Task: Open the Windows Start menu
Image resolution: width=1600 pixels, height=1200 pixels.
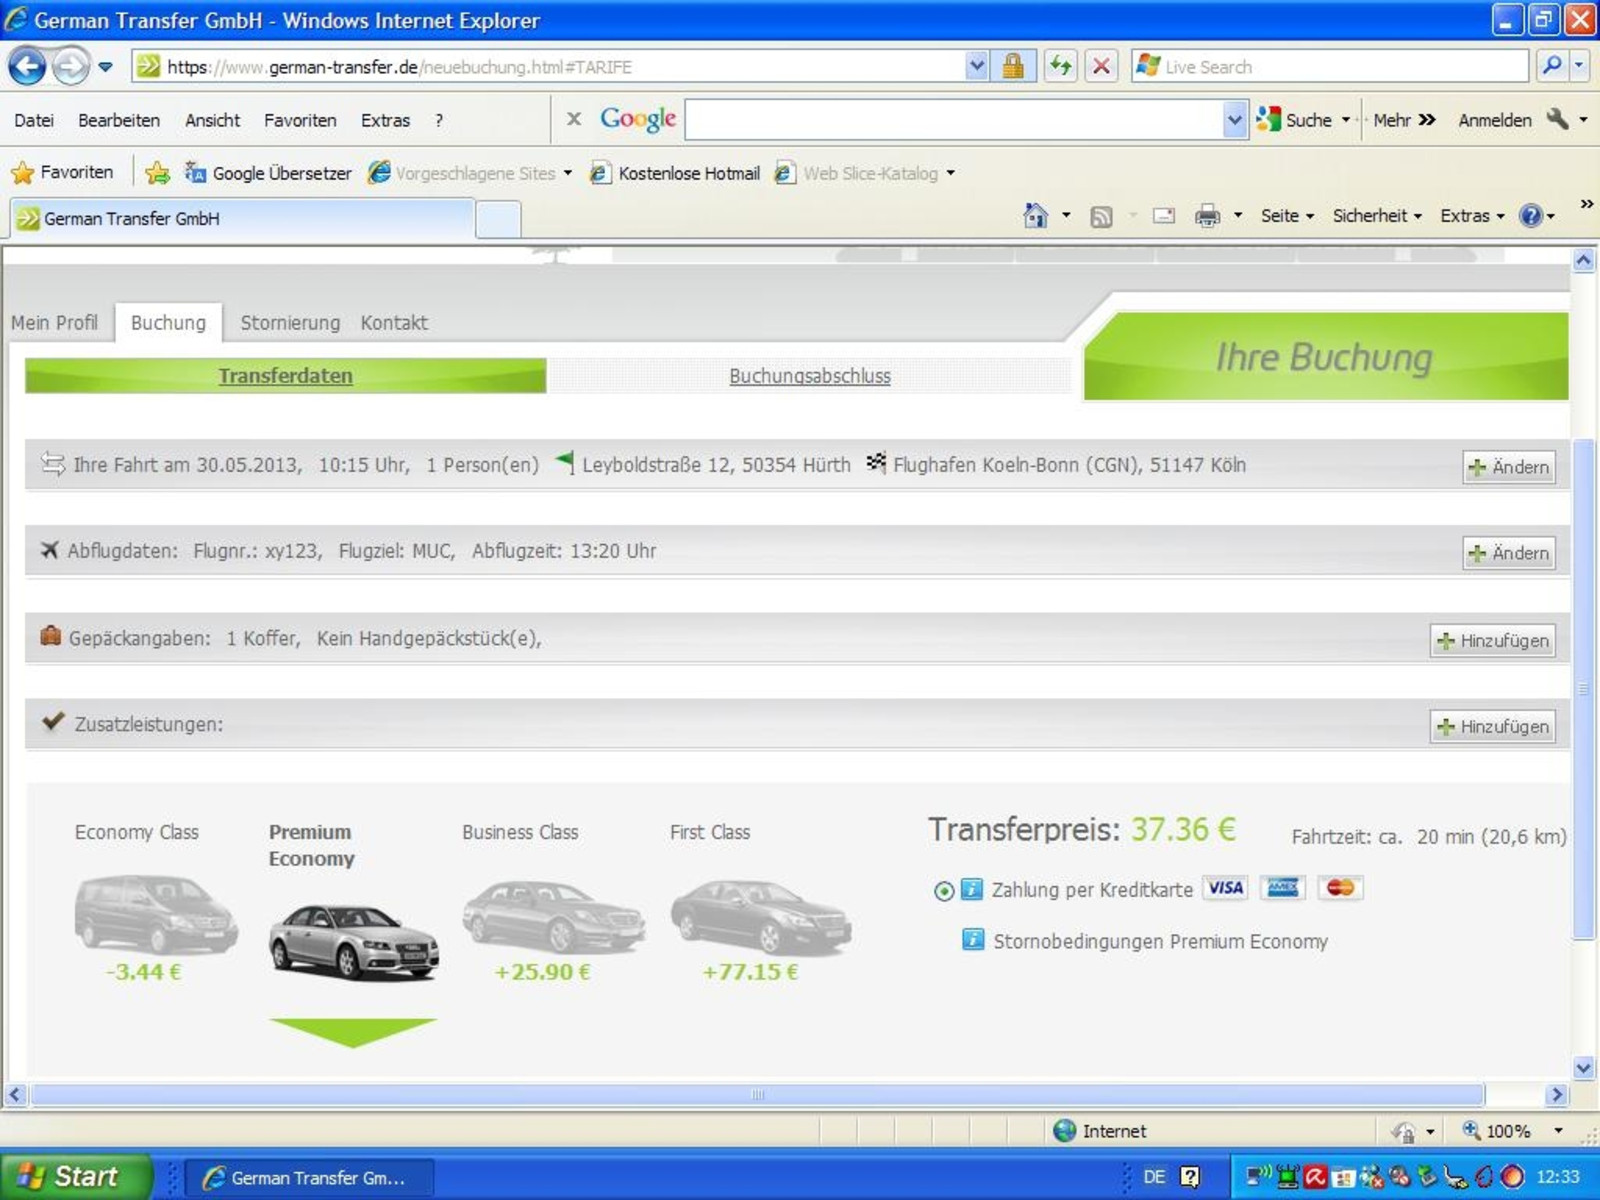Action: (x=75, y=1177)
